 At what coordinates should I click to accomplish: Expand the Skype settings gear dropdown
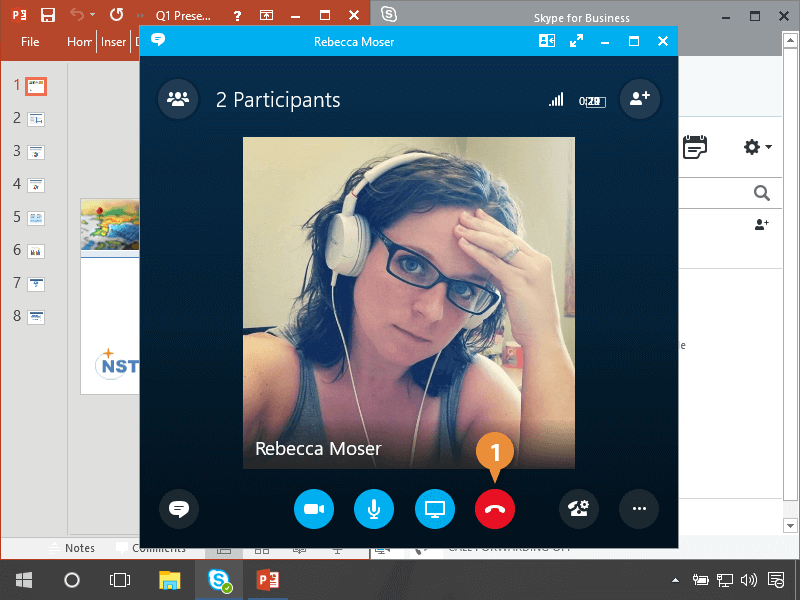(757, 147)
